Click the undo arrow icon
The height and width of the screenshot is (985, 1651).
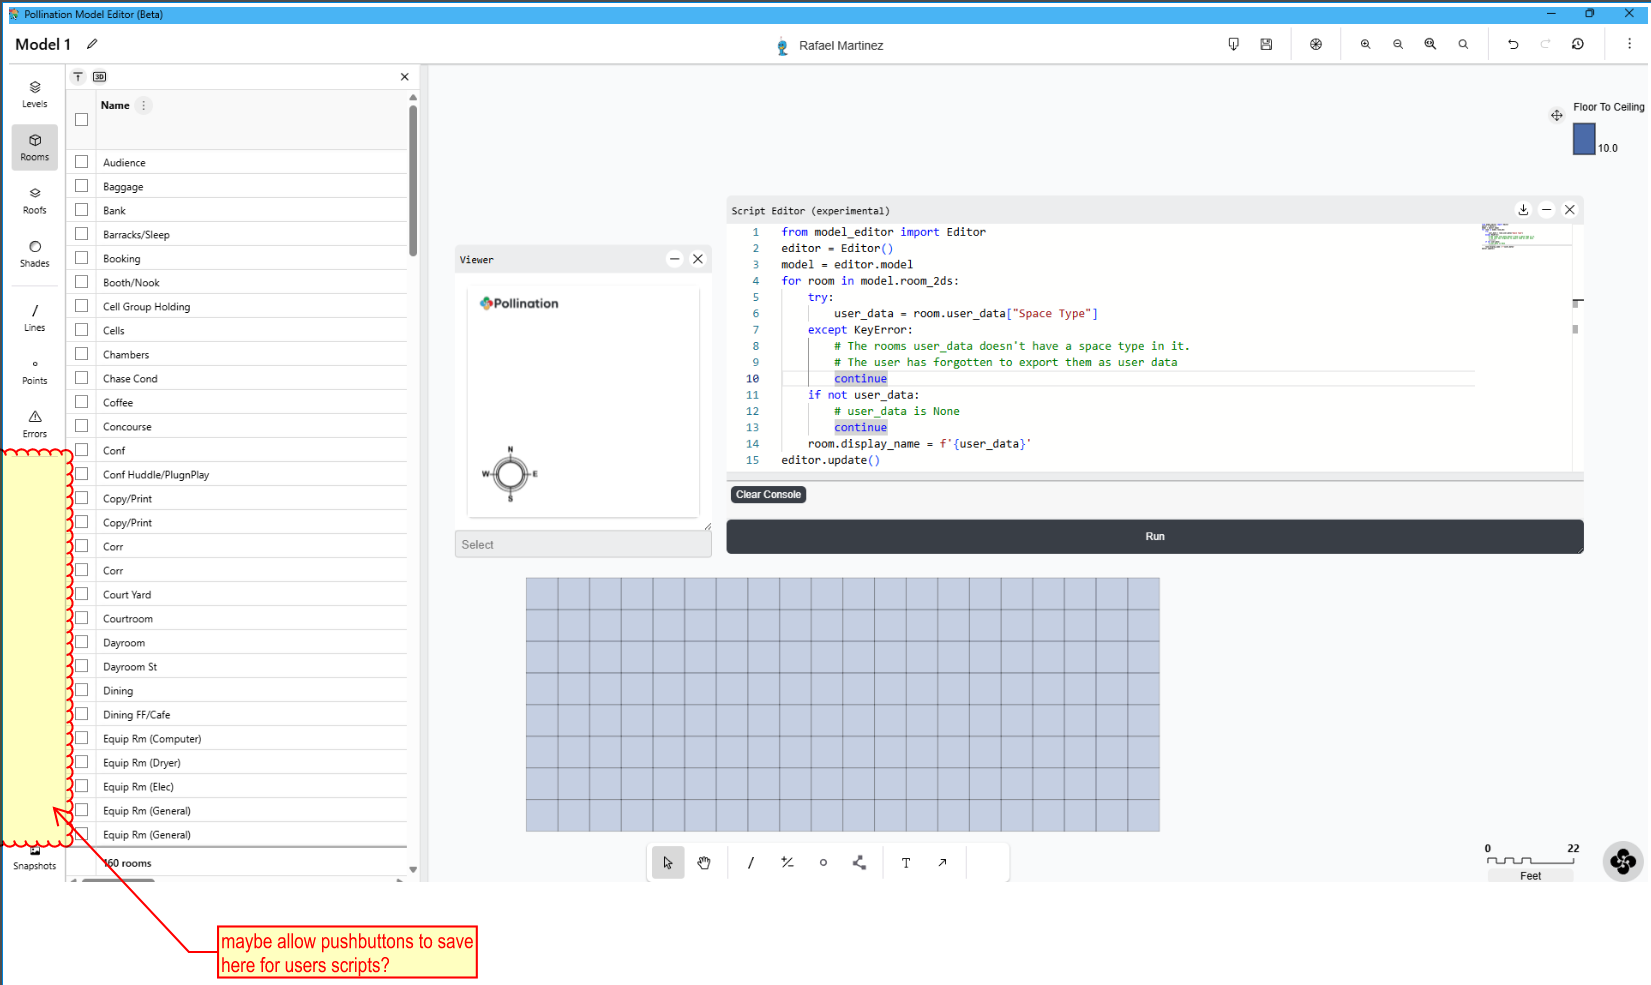(x=1513, y=44)
